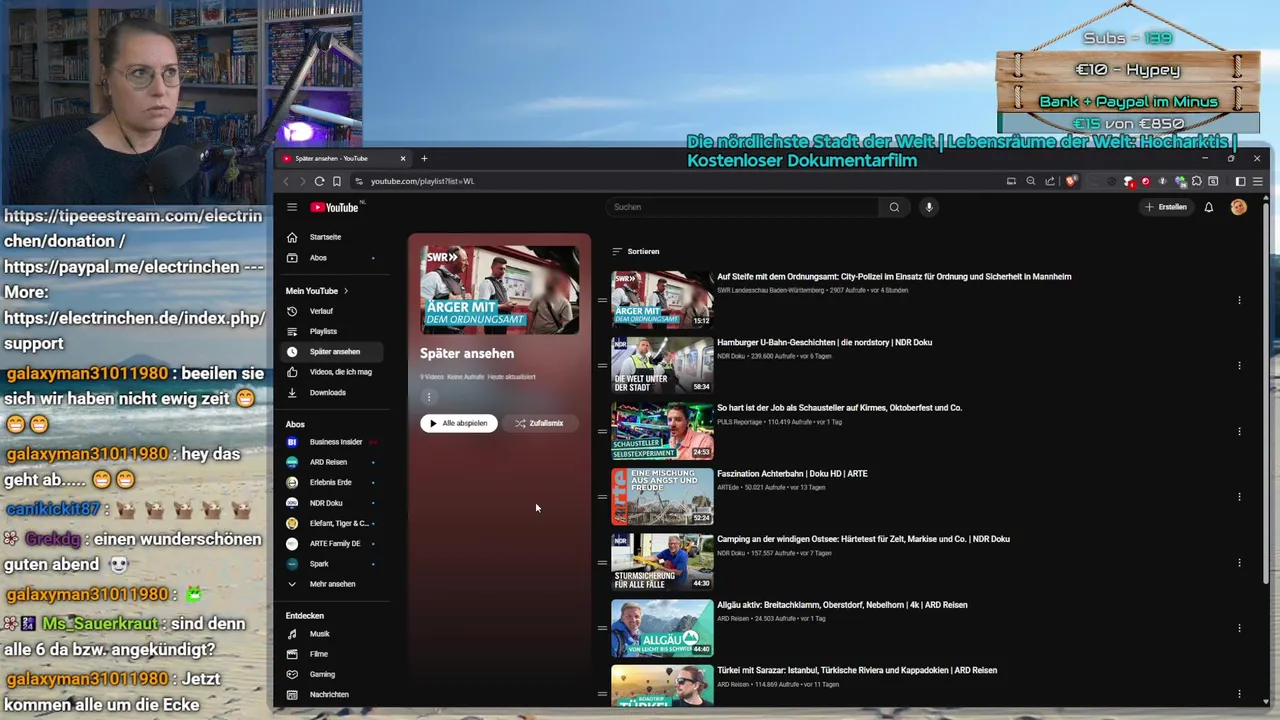Open Business Insider subscription channel
This screenshot has height=720, width=1280.
[x=332, y=442]
